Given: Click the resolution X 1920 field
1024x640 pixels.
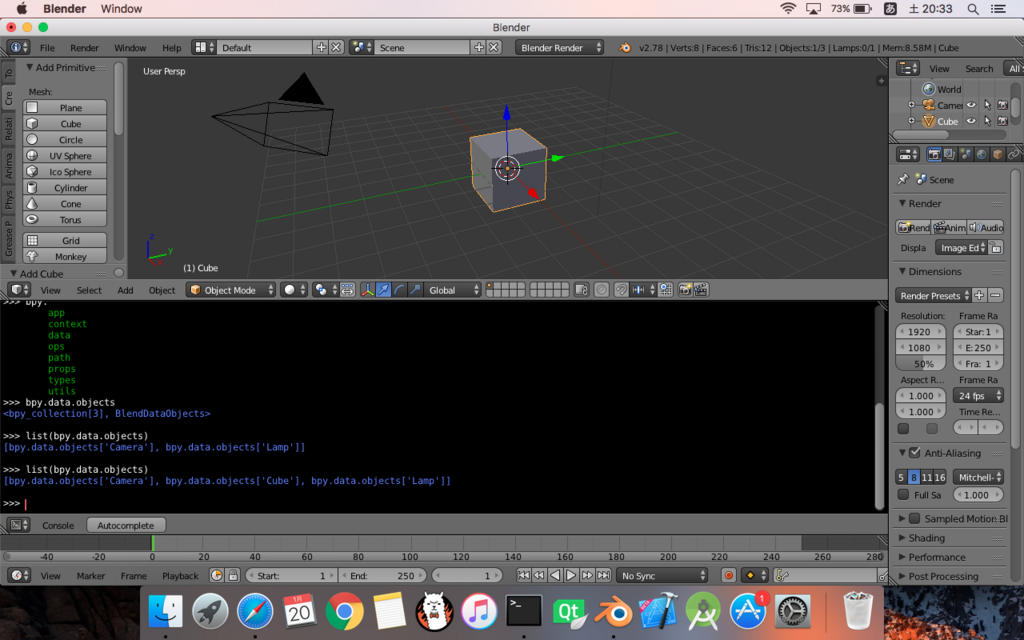Looking at the screenshot, I should 920,332.
